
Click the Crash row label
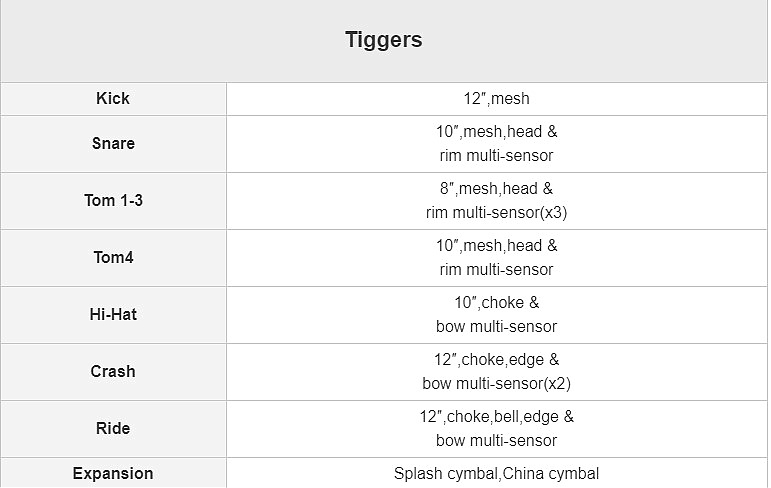(113, 371)
